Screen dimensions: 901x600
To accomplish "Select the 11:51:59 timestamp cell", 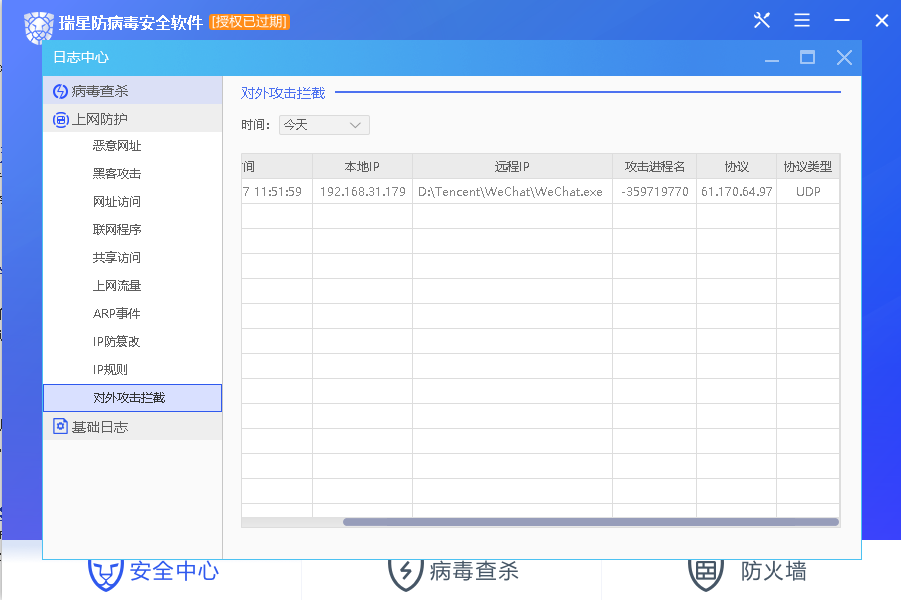I will click(x=277, y=191).
